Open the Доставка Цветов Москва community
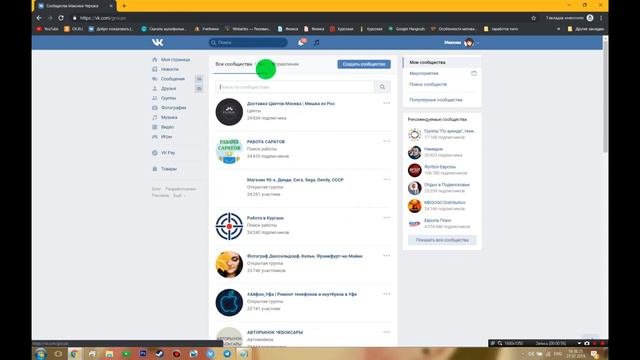This screenshot has width=640, height=360. pyautogui.click(x=291, y=104)
